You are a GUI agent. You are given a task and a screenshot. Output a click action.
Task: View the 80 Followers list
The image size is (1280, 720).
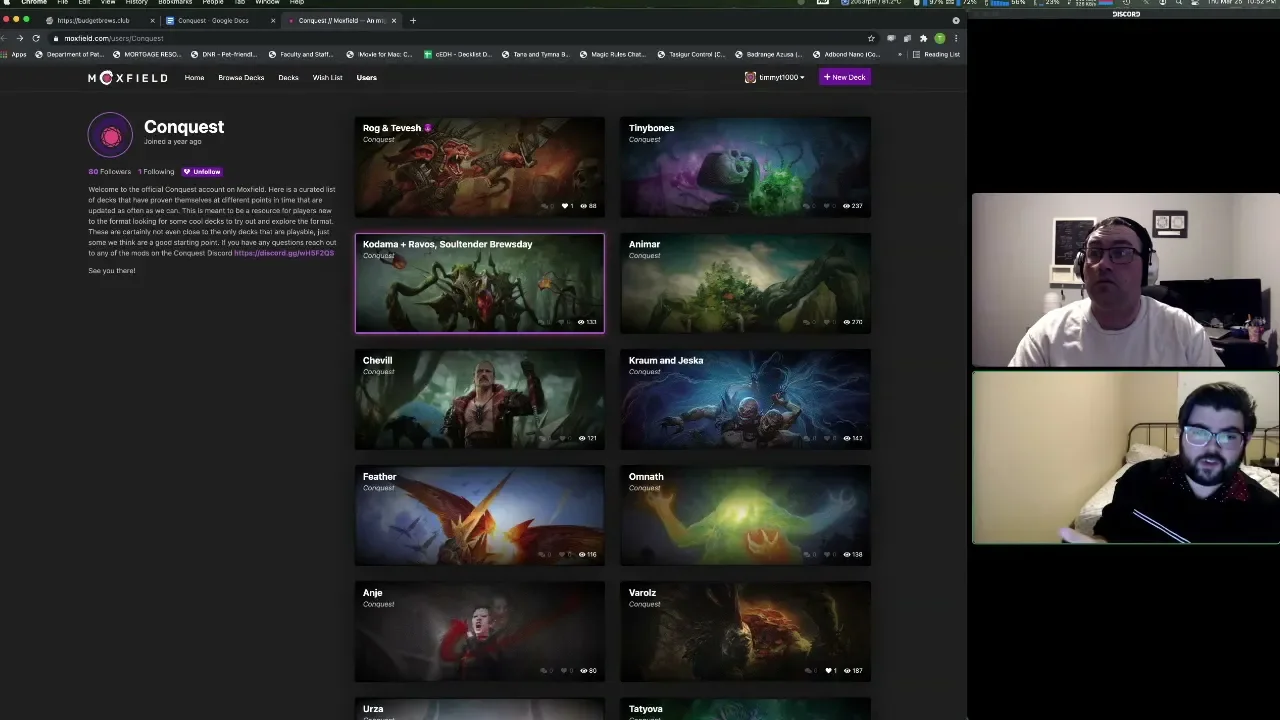[109, 172]
